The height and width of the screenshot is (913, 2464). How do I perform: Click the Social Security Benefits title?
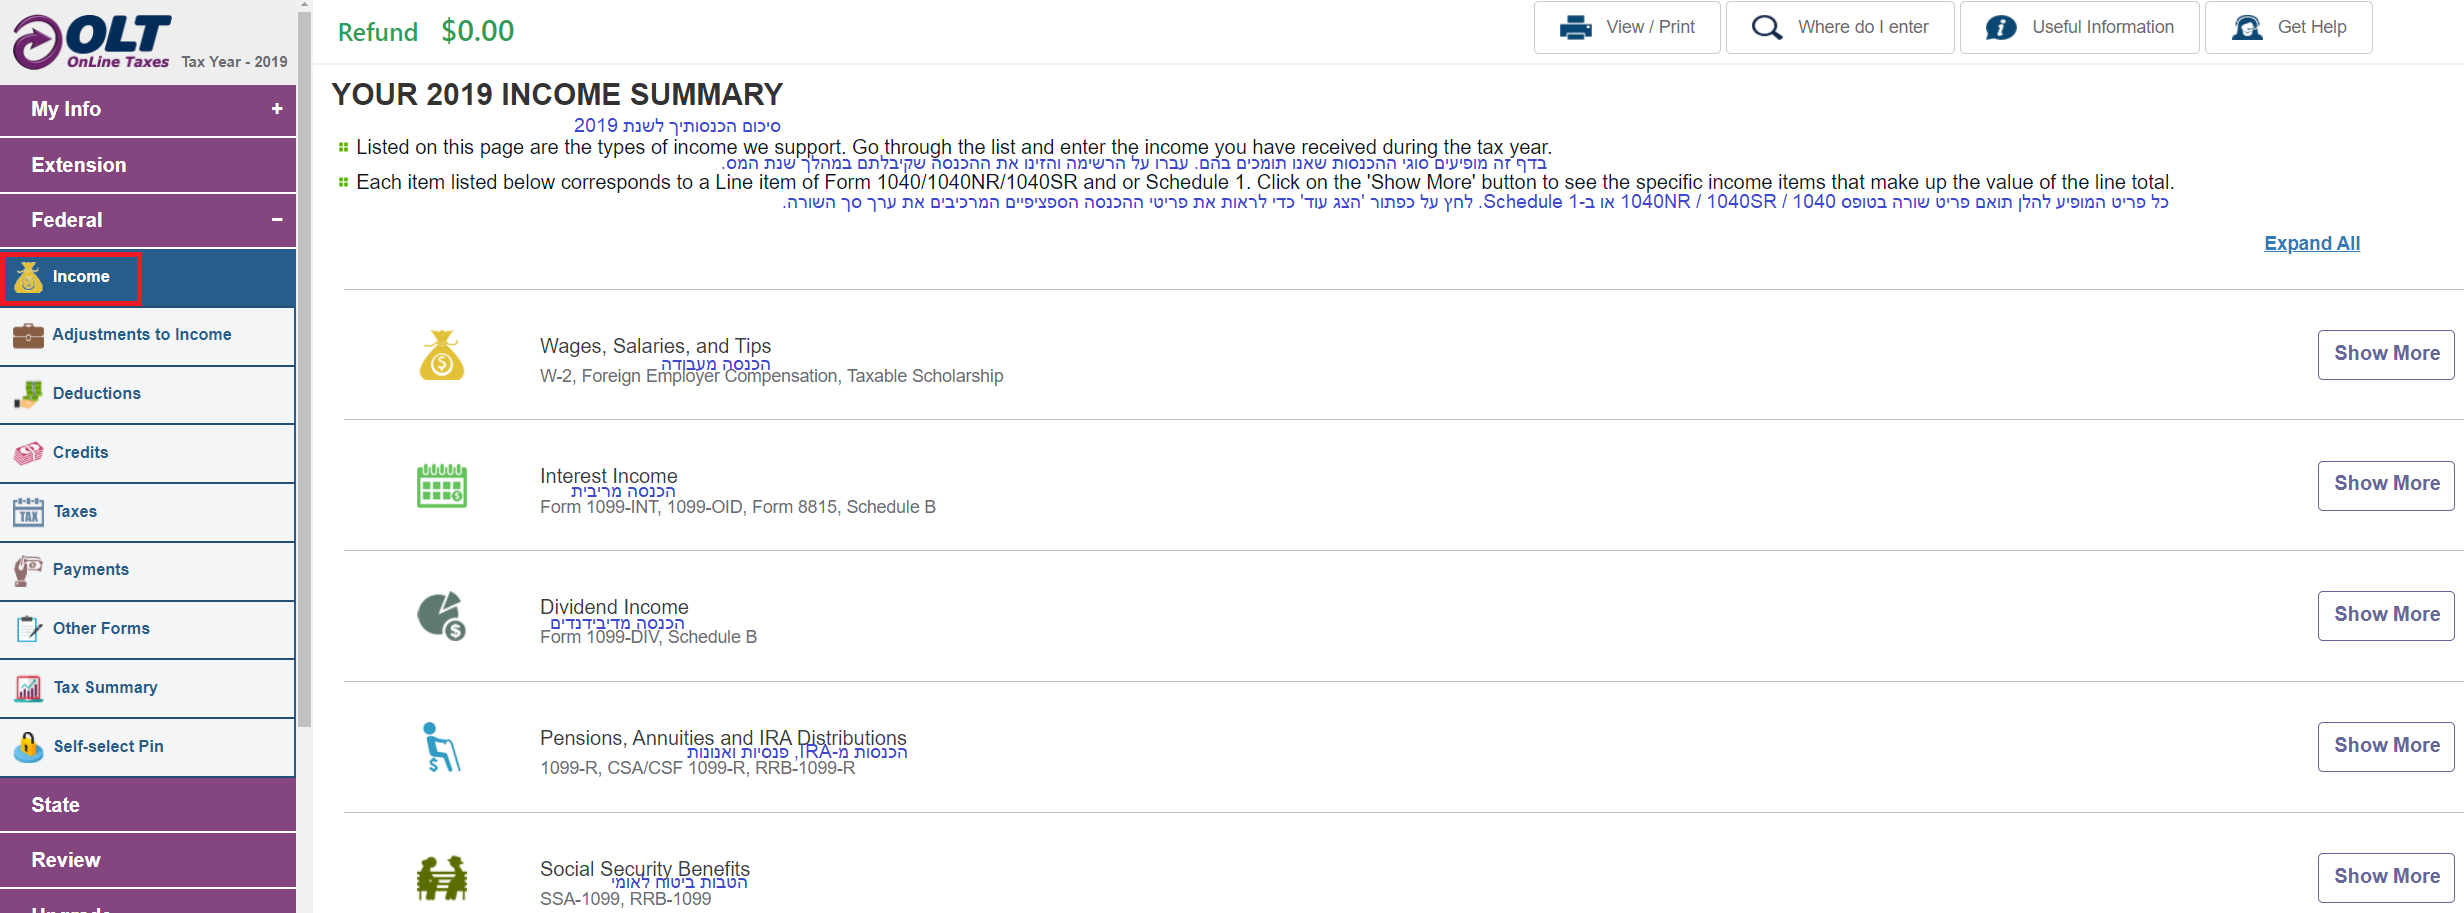644,869
